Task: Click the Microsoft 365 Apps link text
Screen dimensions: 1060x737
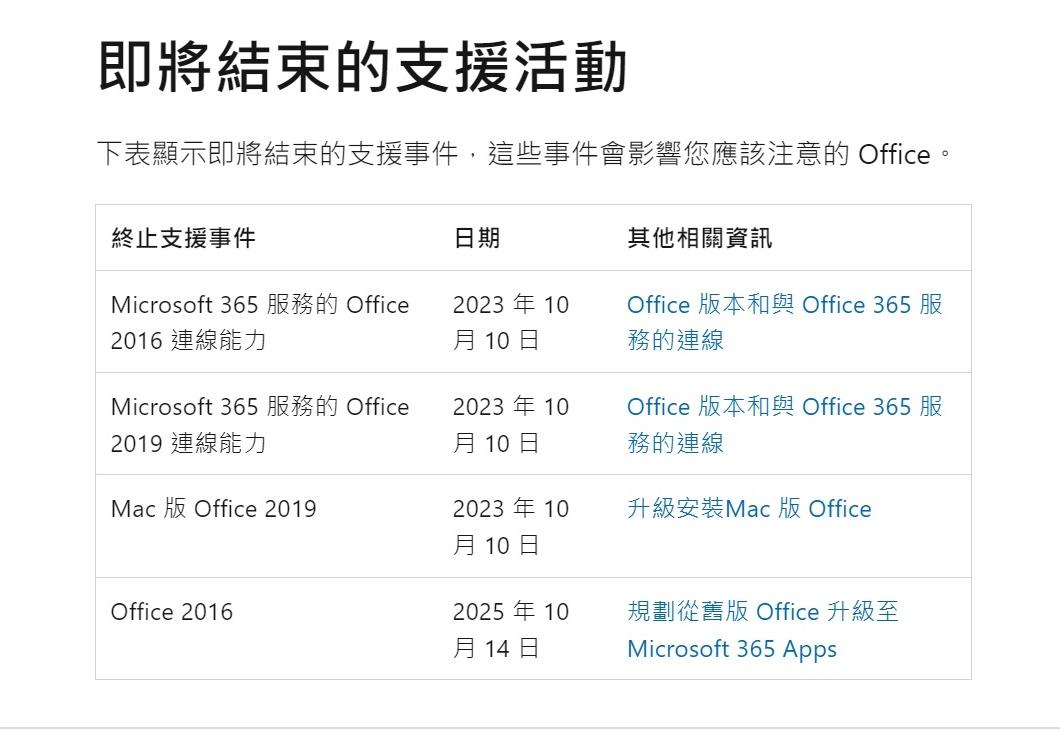Action: [731, 649]
